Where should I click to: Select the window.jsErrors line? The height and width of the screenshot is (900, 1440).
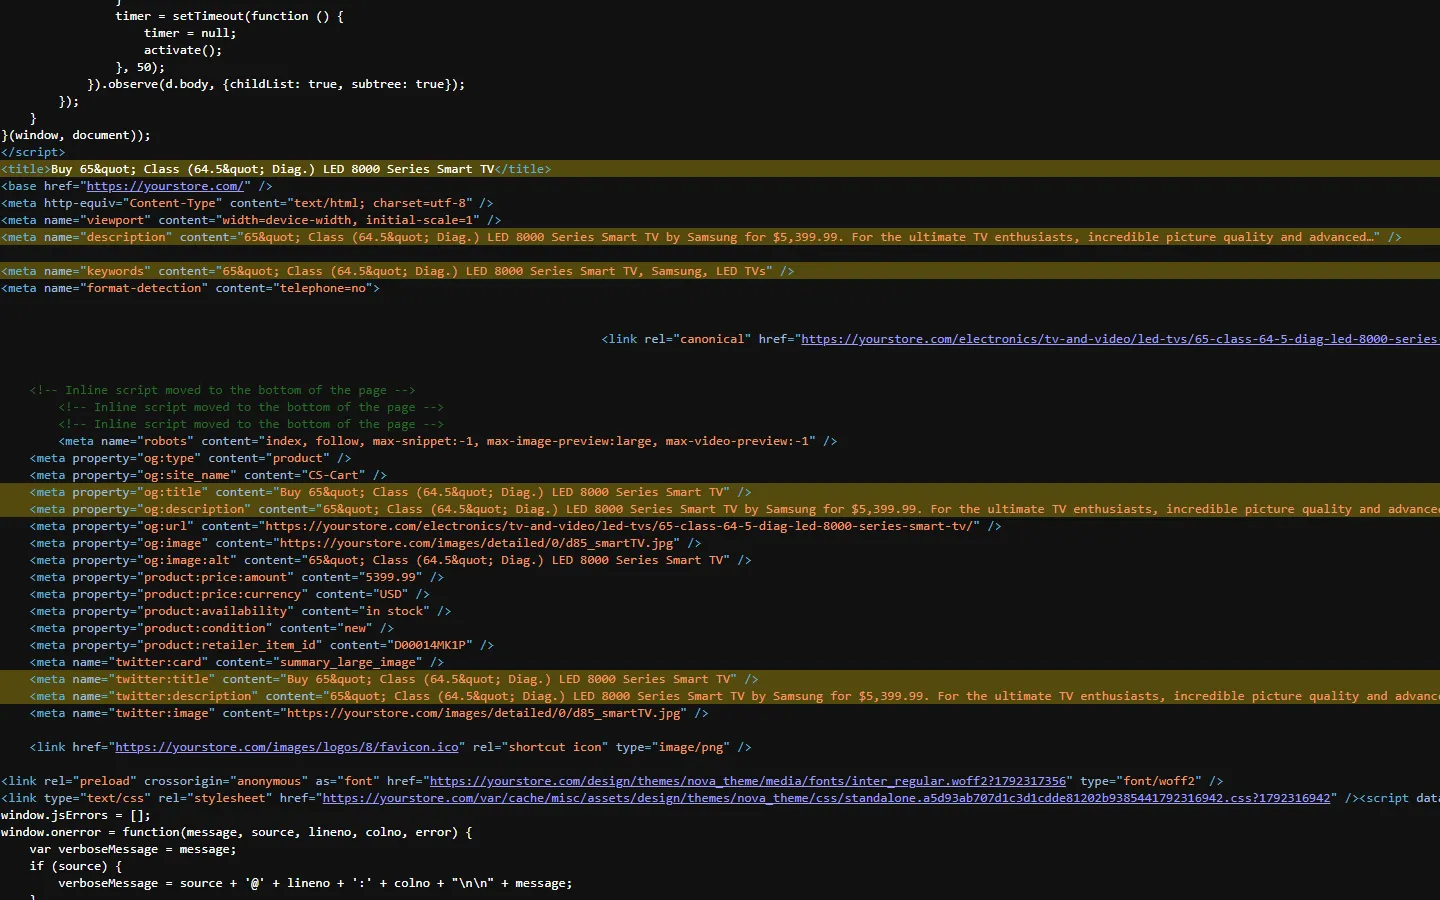tap(76, 815)
